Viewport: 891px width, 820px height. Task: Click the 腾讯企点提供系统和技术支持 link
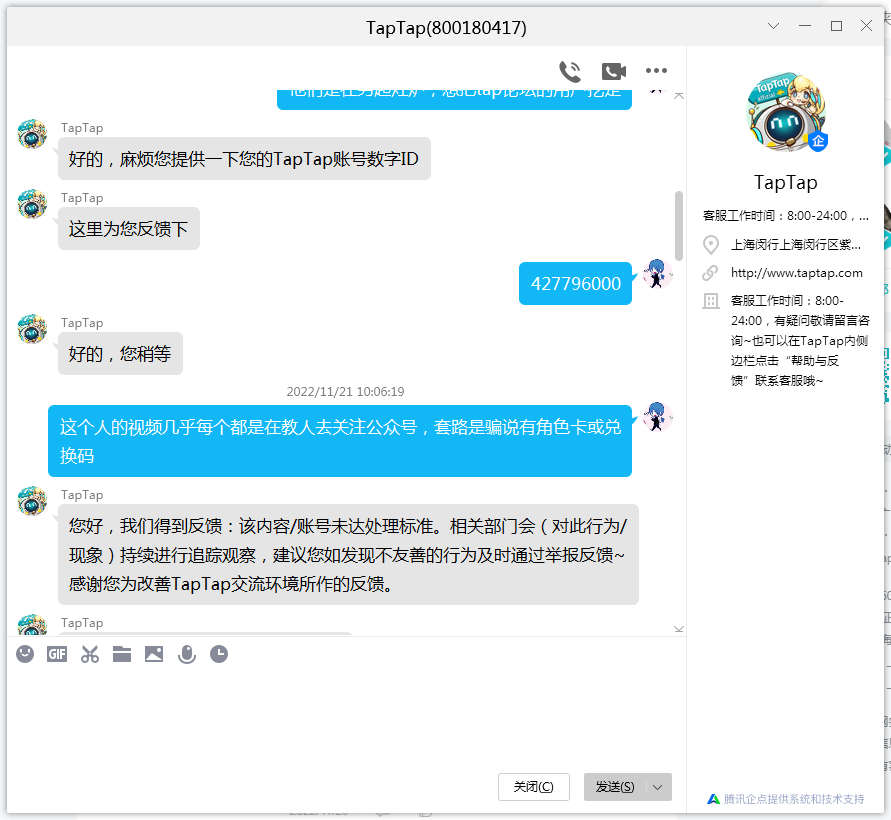pos(794,799)
